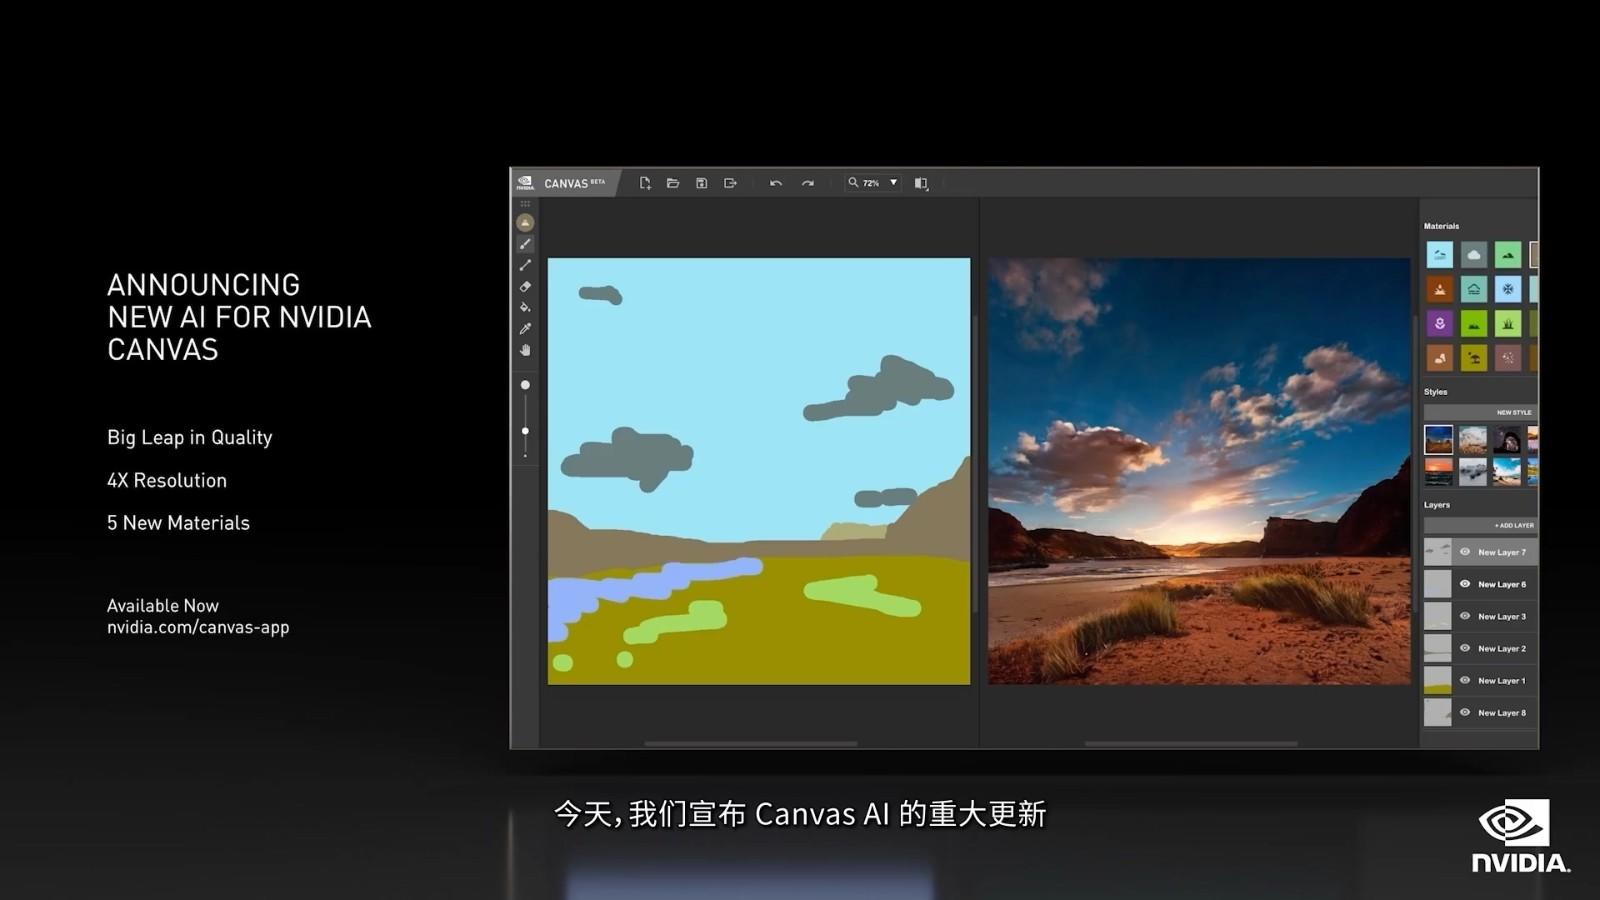Select the Paint Bucket fill tool
1600x900 pixels.
click(525, 308)
